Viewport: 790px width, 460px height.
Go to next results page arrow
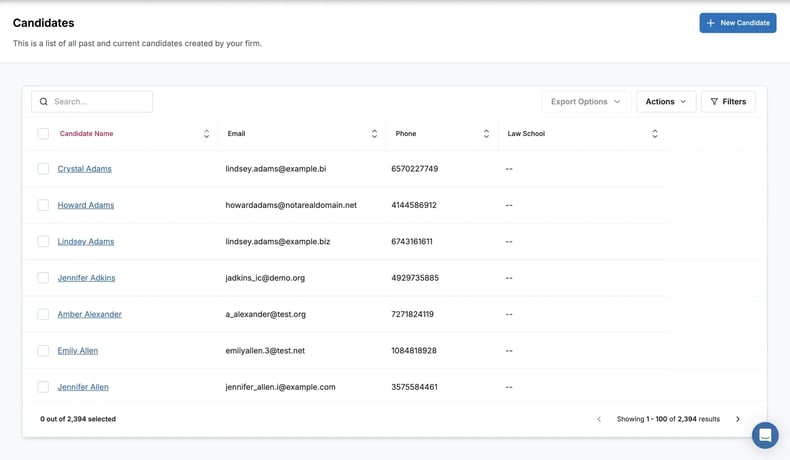pyautogui.click(x=738, y=419)
